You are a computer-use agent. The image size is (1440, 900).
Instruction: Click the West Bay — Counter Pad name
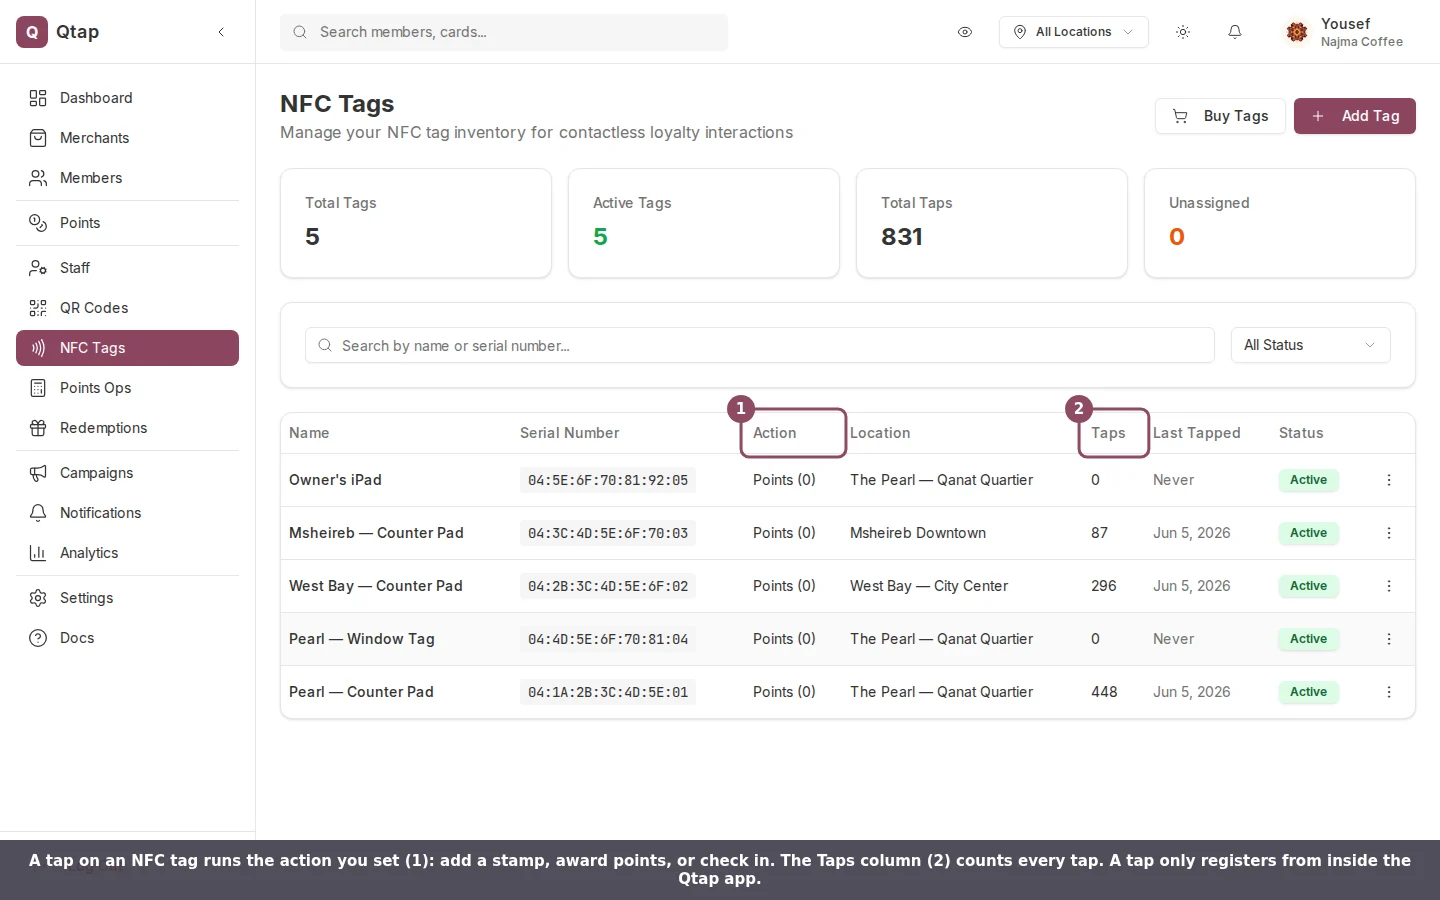[376, 586]
